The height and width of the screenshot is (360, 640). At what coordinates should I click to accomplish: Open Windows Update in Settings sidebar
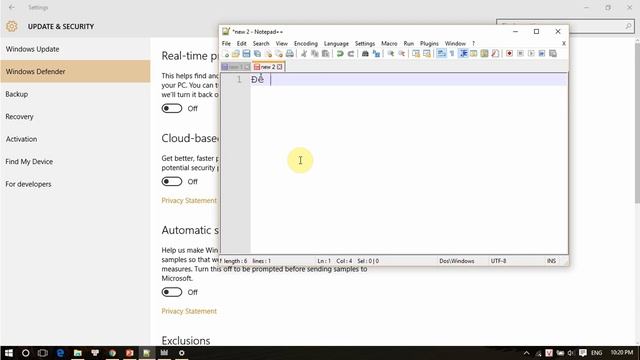point(75,49)
